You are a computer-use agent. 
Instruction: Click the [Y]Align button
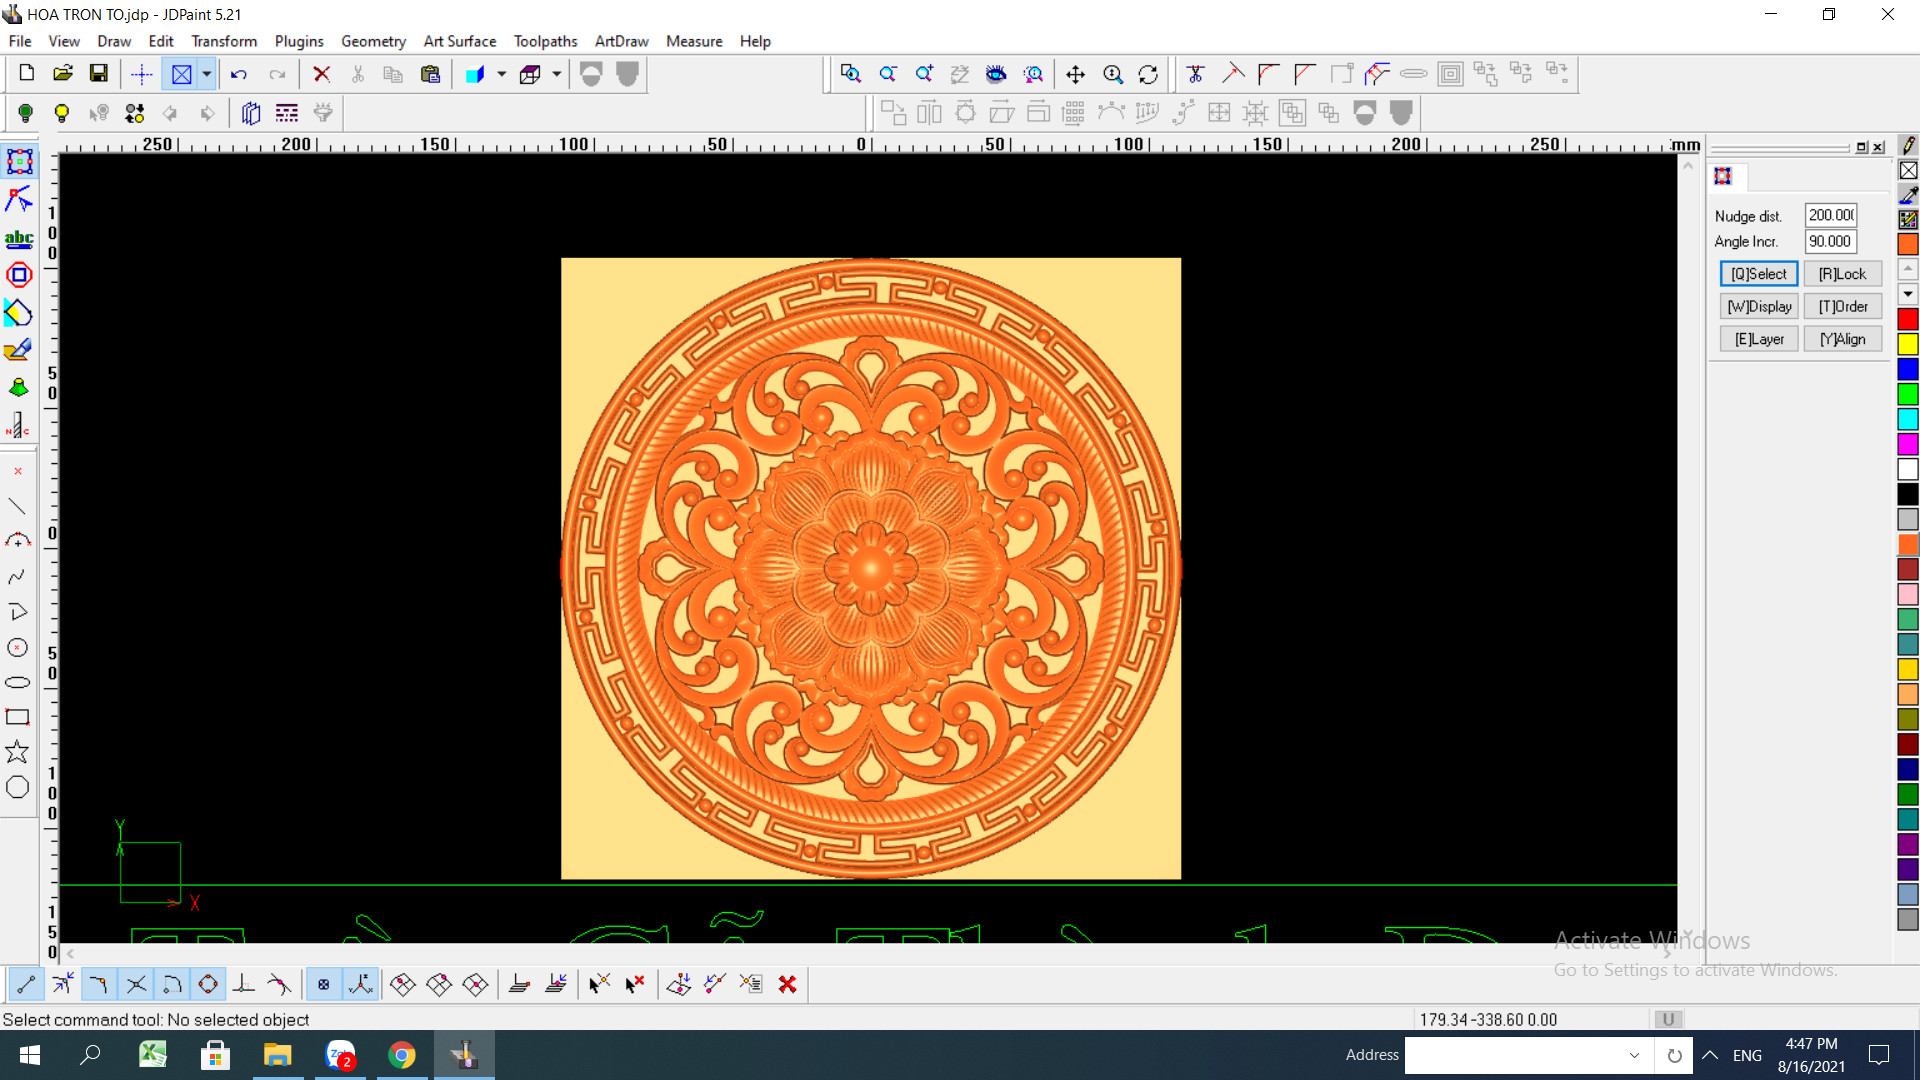pos(1842,339)
